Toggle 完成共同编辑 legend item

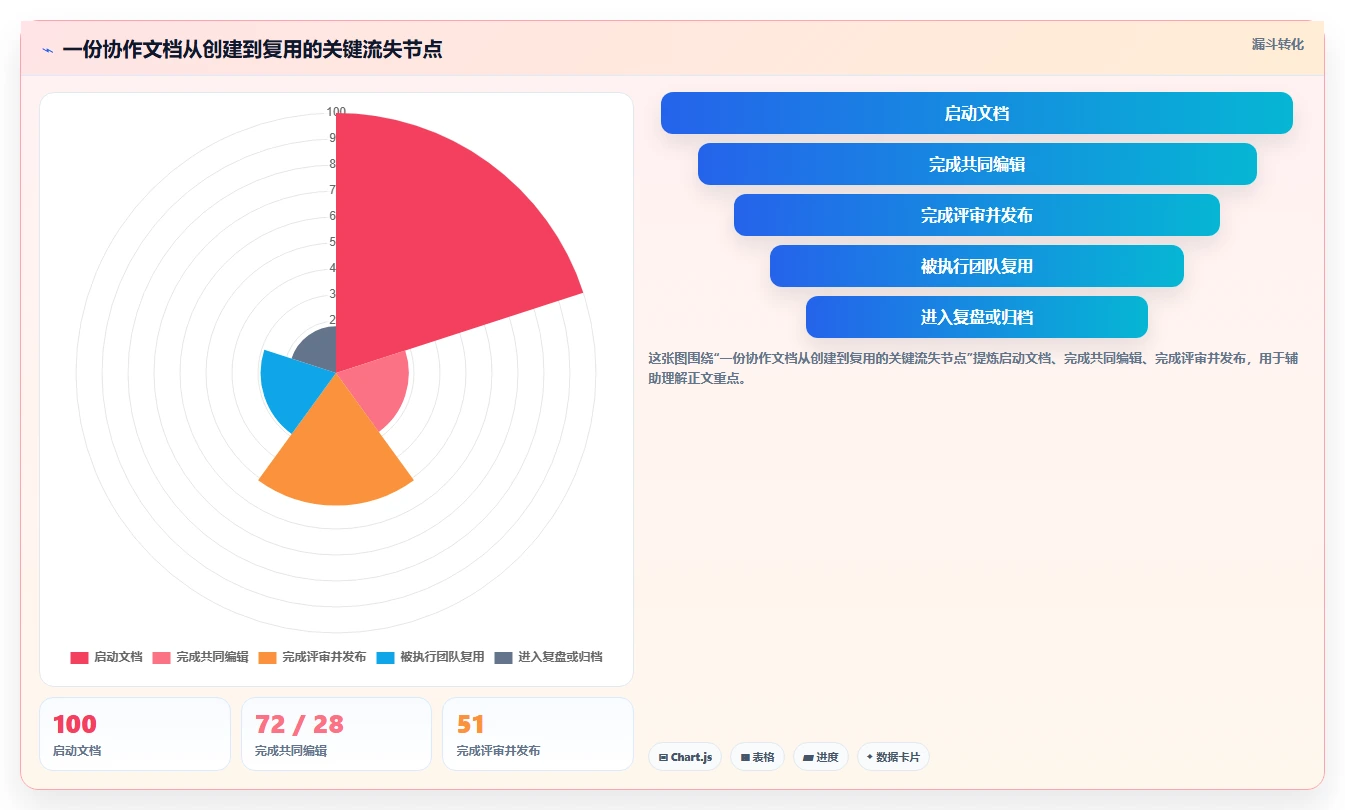[200, 657]
